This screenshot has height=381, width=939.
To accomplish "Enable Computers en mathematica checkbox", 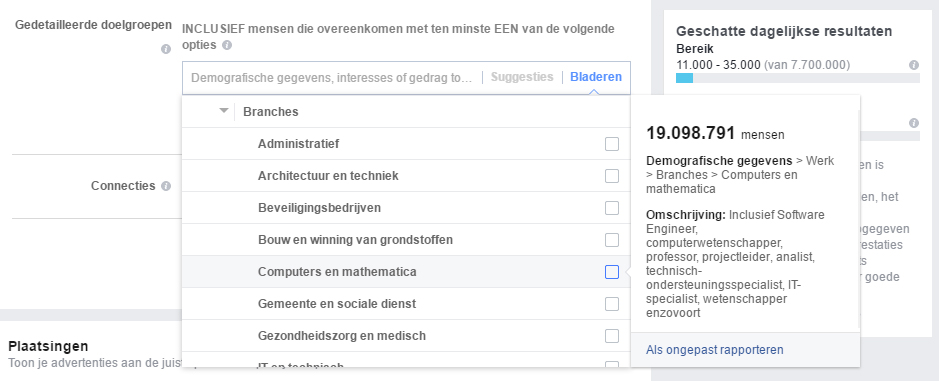I will tap(611, 272).
